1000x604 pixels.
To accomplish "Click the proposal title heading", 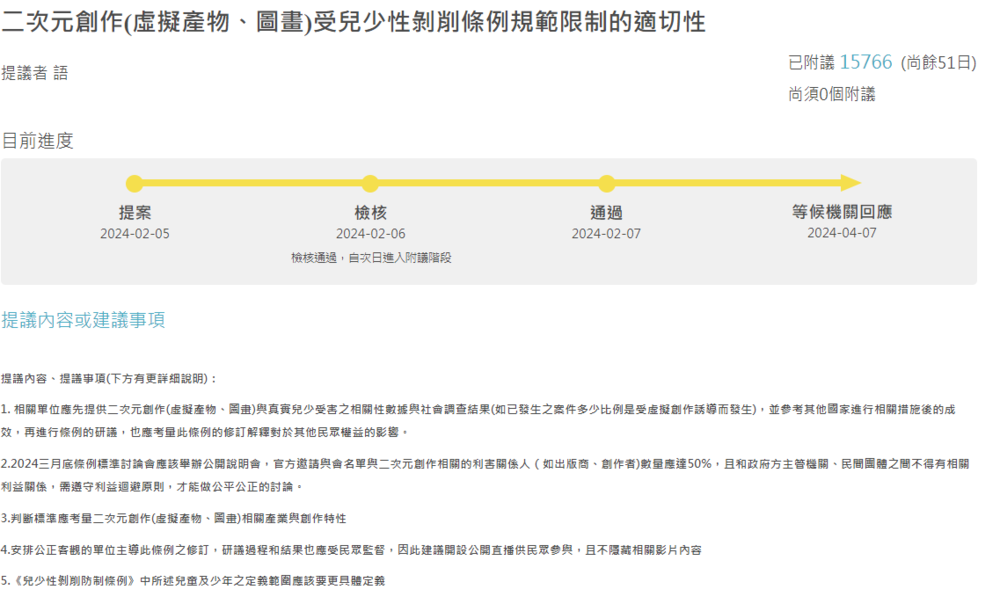I will click(354, 22).
